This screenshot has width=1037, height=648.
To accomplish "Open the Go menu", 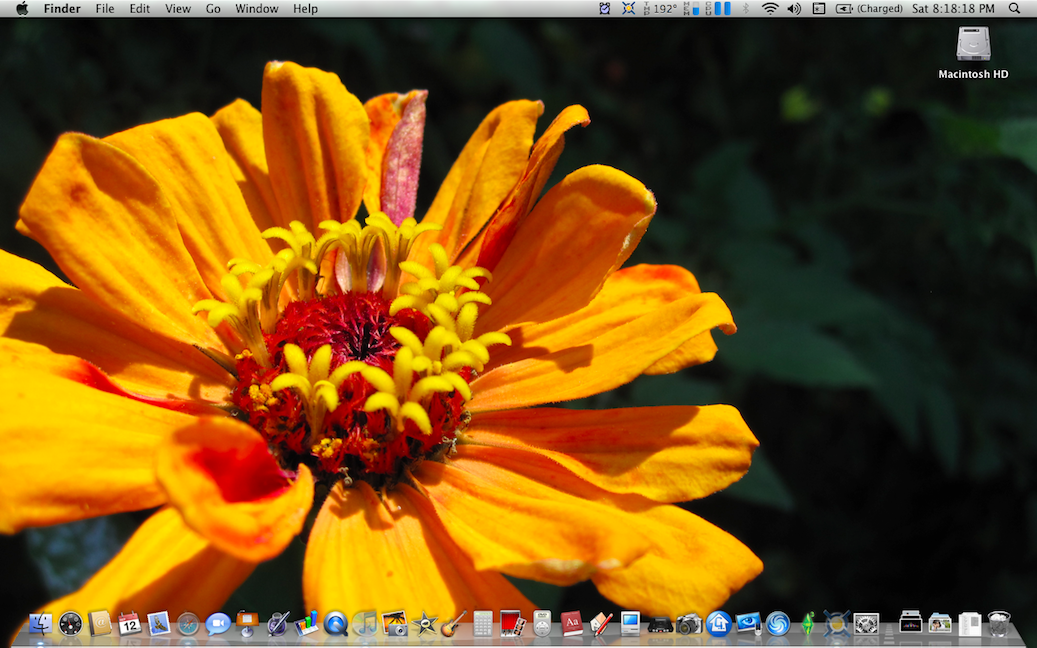I will click(x=213, y=9).
